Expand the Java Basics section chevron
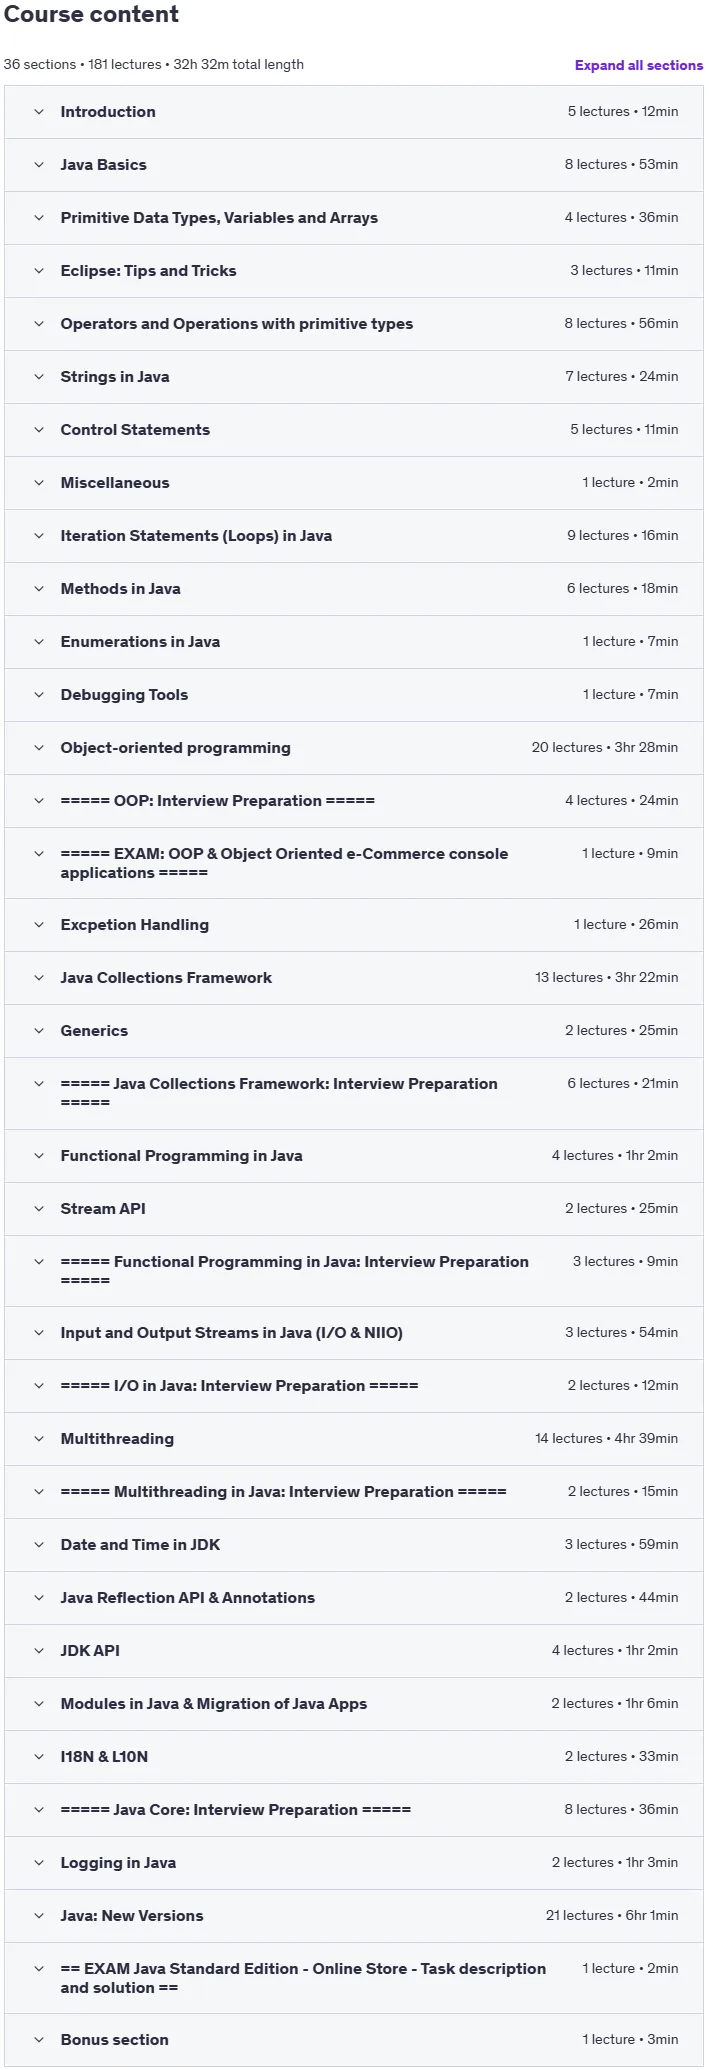 click(39, 165)
